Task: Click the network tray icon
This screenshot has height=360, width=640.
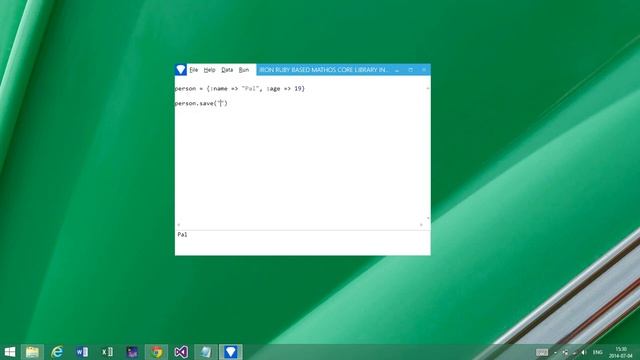Action: point(565,352)
